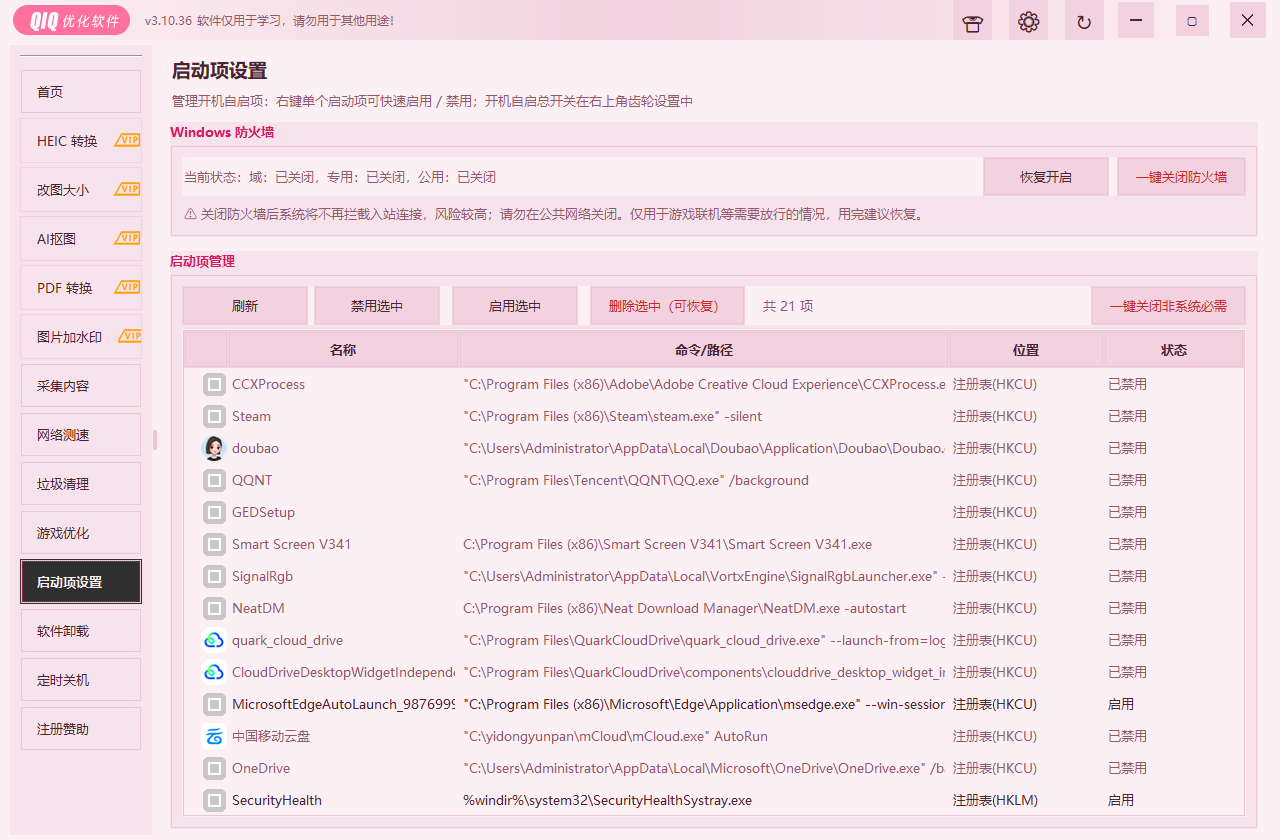The height and width of the screenshot is (840, 1280).
Task: Click the 共 21 项 count label
Action: pyautogui.click(x=788, y=306)
